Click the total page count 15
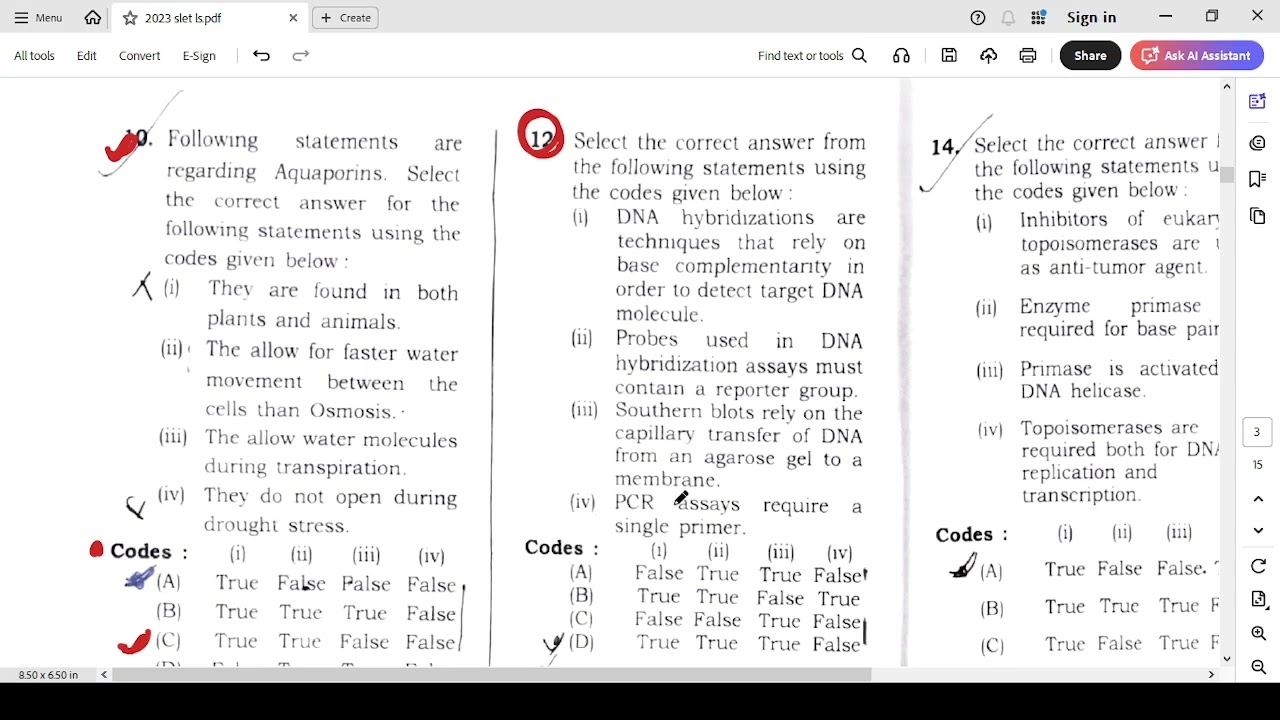 tap(1257, 465)
